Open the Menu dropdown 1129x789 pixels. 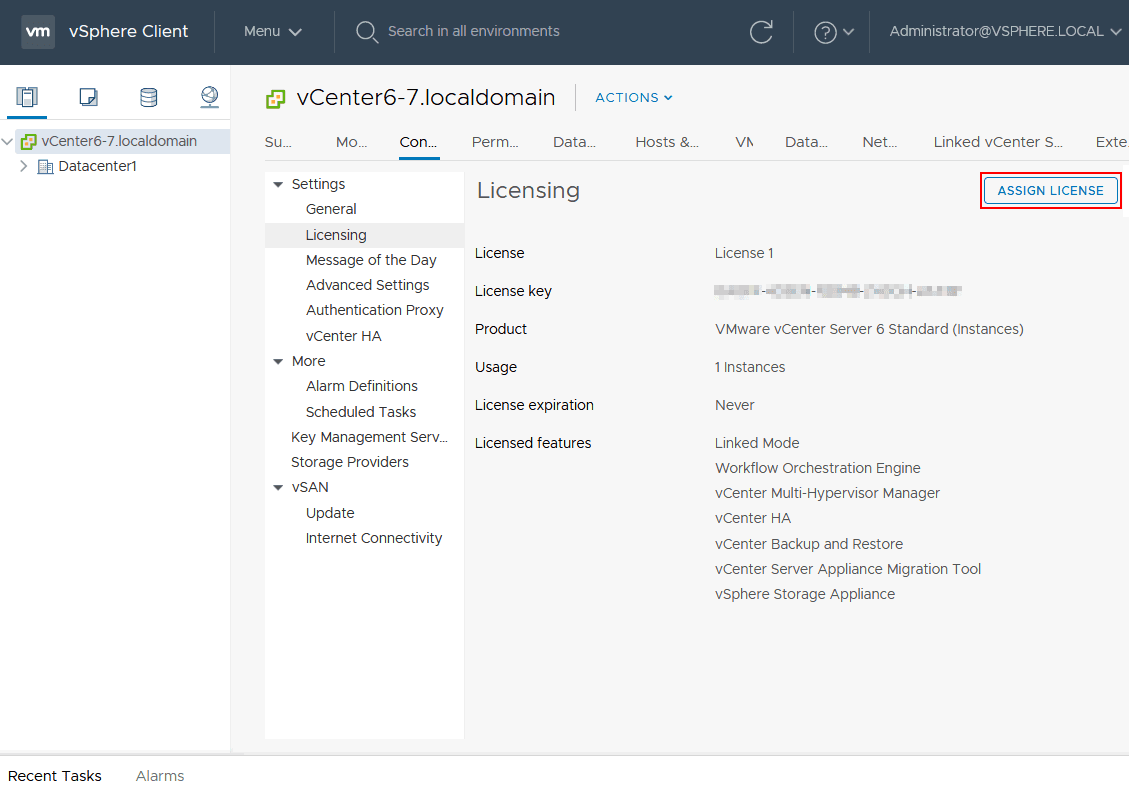click(272, 32)
